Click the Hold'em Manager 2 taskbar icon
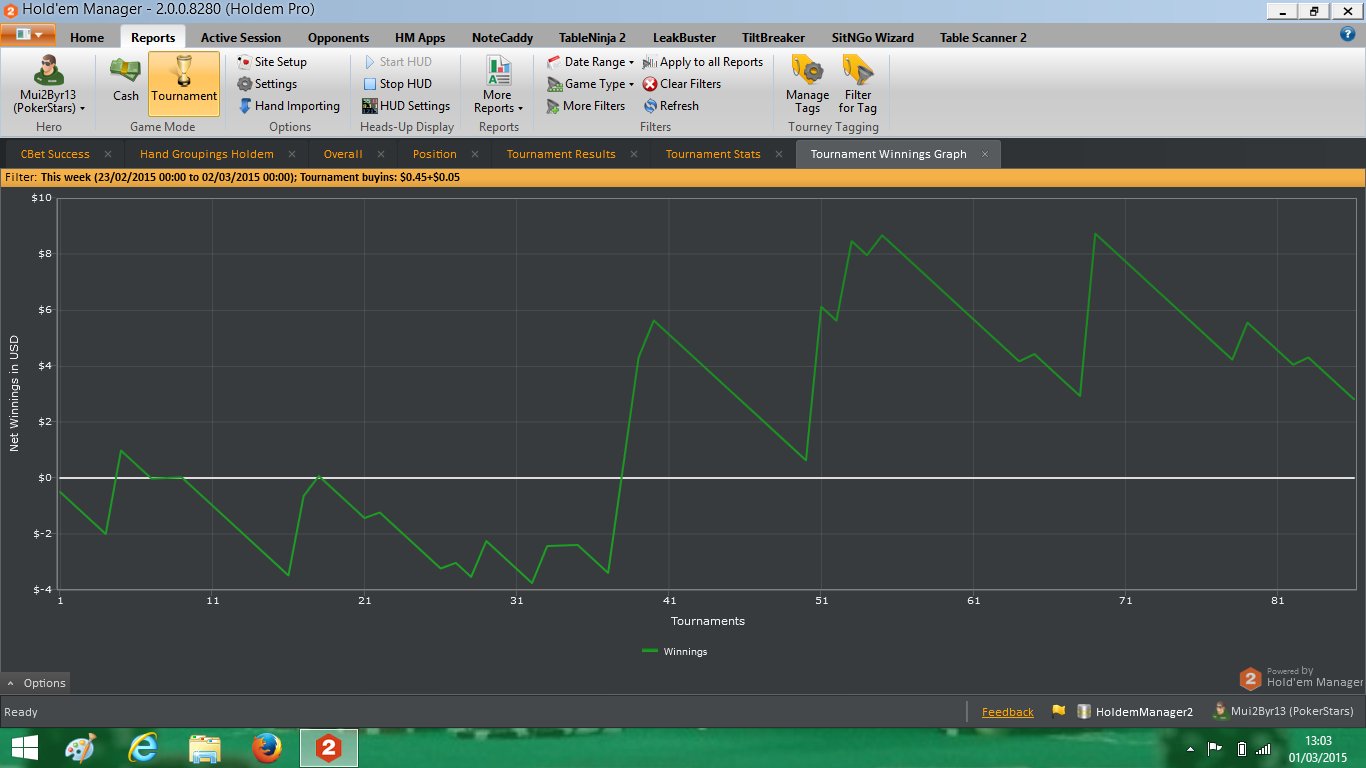The image size is (1366, 768). [x=329, y=748]
